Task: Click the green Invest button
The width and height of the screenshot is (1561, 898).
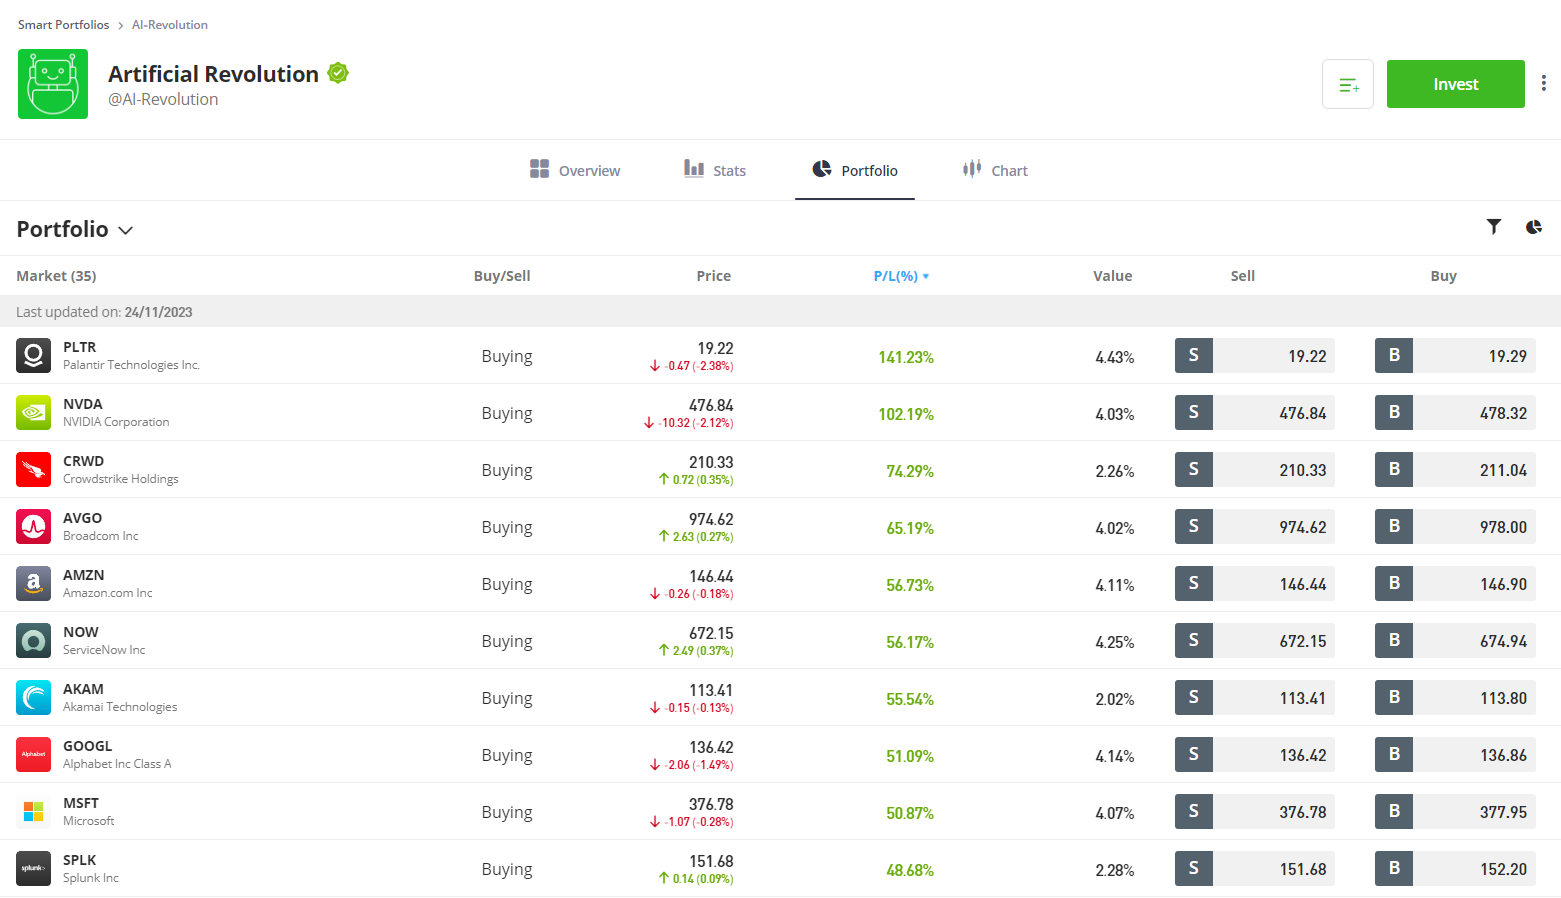Action: pos(1455,84)
